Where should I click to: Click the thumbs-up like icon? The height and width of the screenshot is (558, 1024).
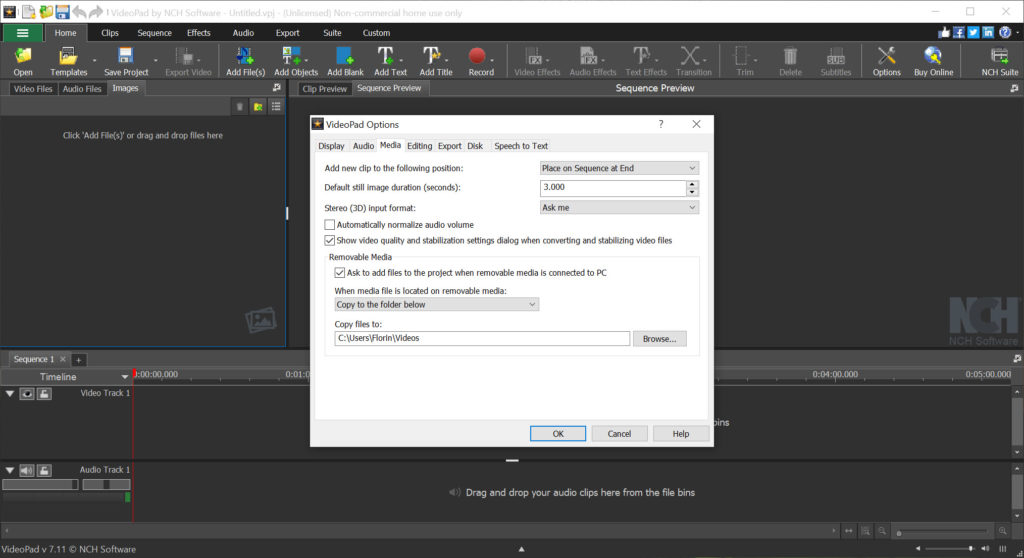944,32
